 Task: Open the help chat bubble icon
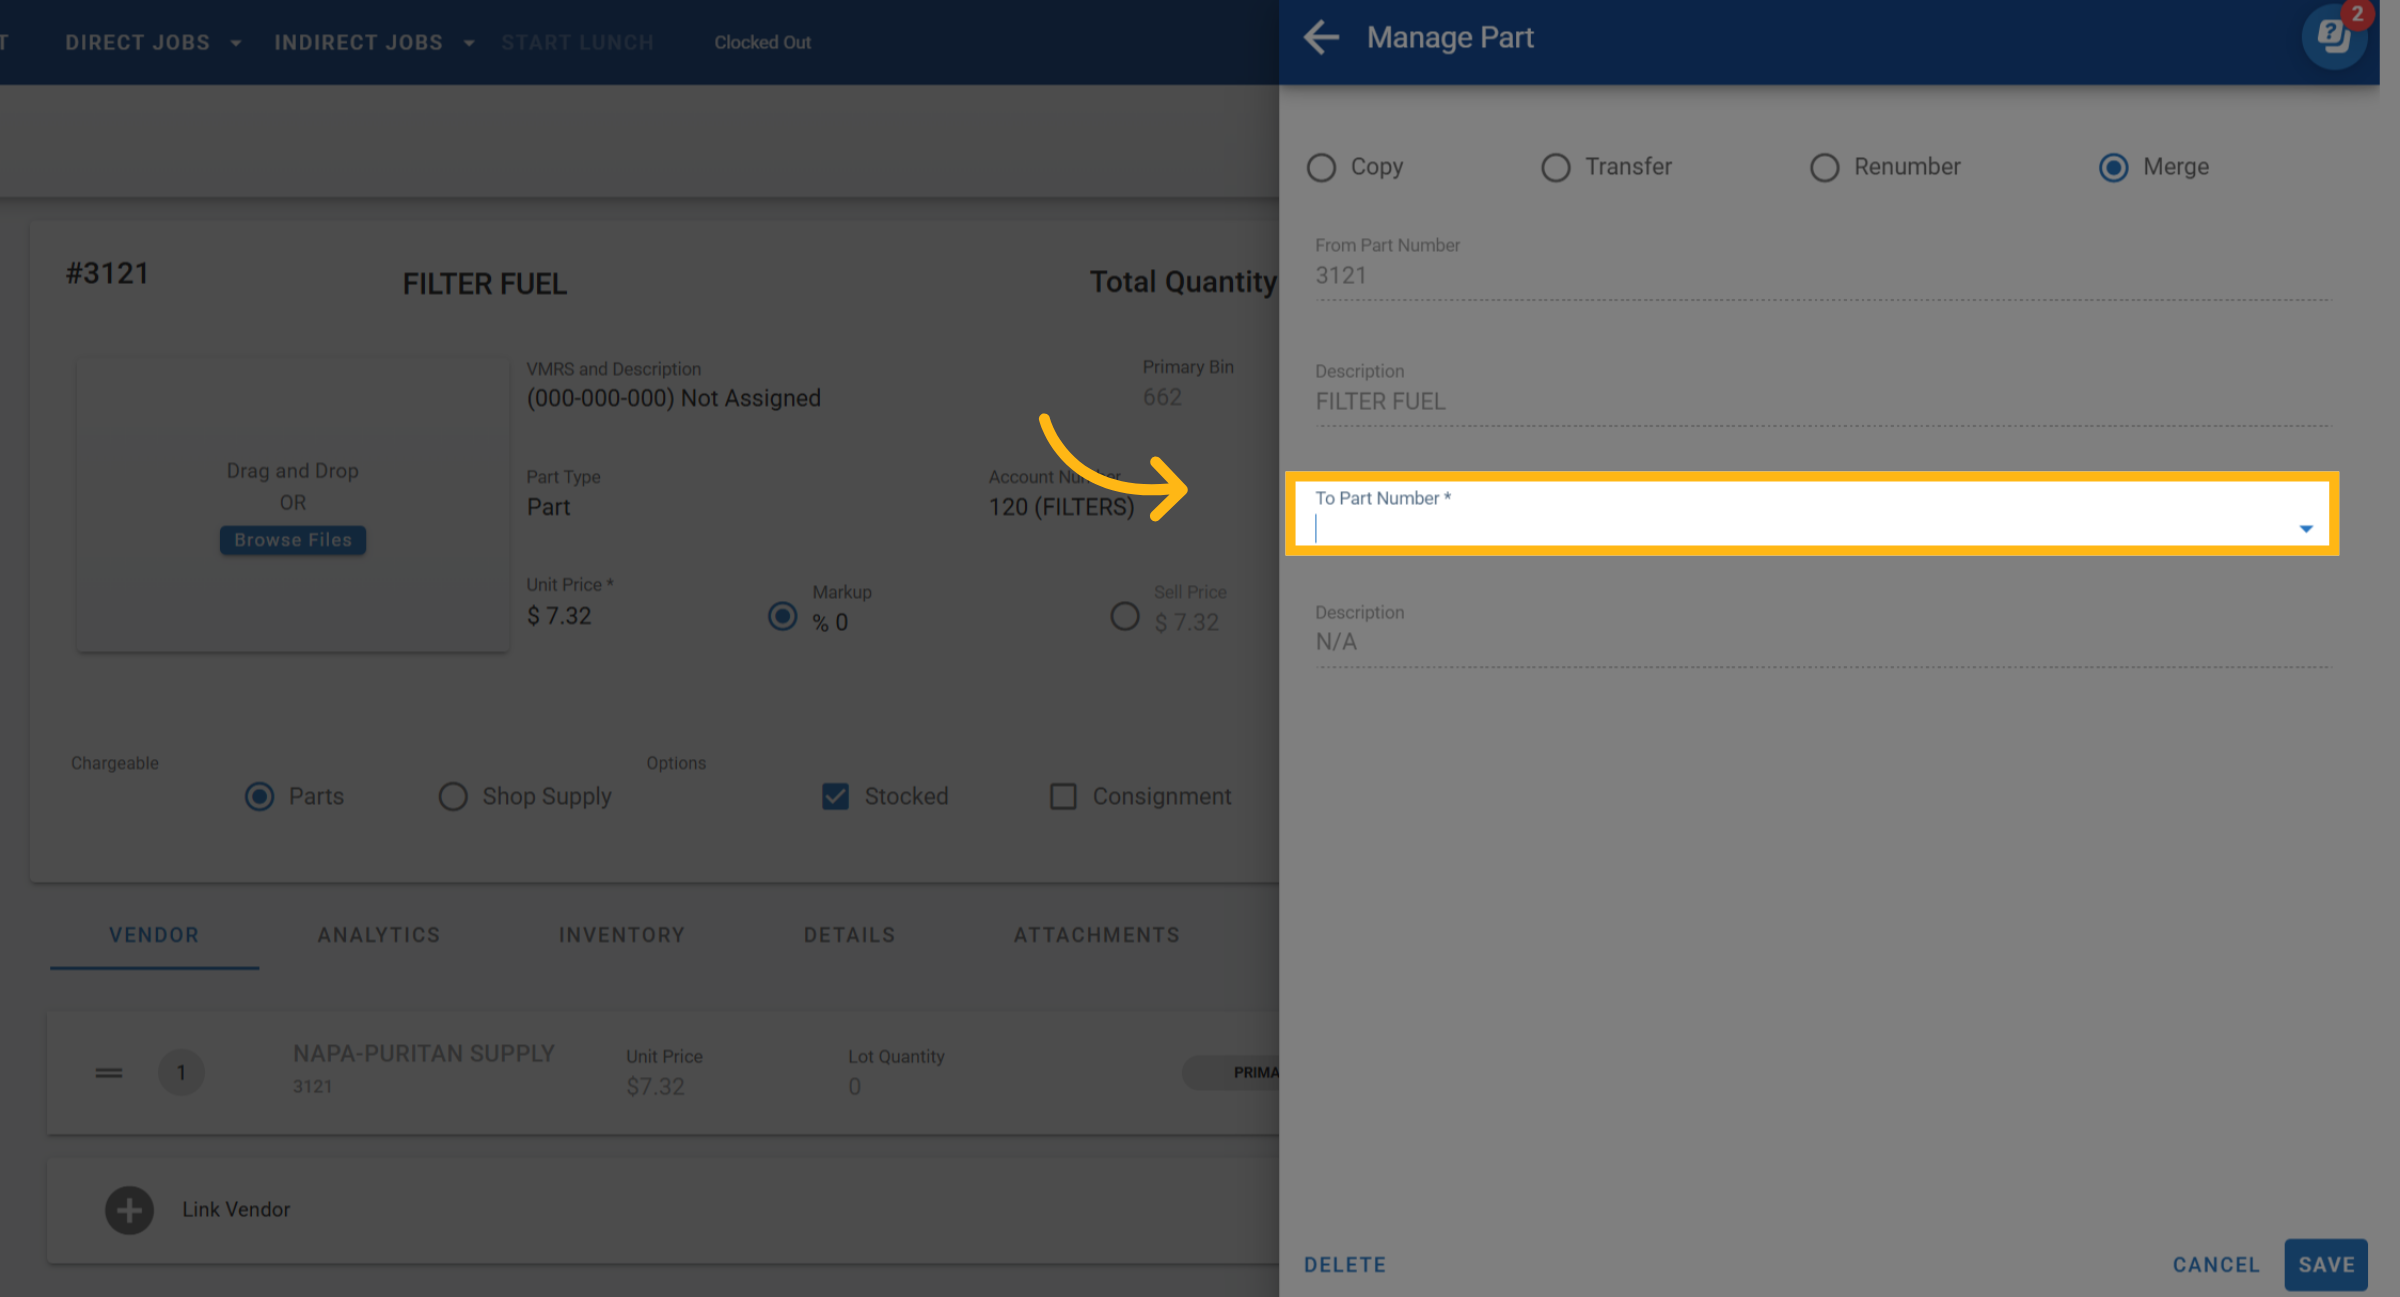click(x=2334, y=38)
